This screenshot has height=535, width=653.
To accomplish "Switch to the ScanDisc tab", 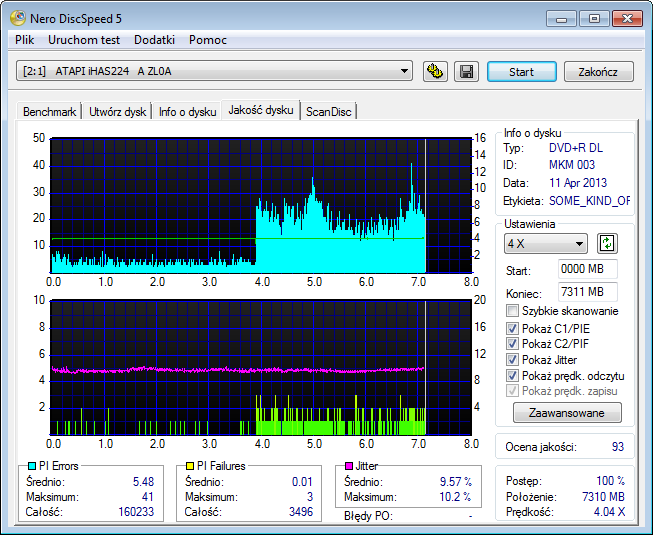I will click(329, 112).
